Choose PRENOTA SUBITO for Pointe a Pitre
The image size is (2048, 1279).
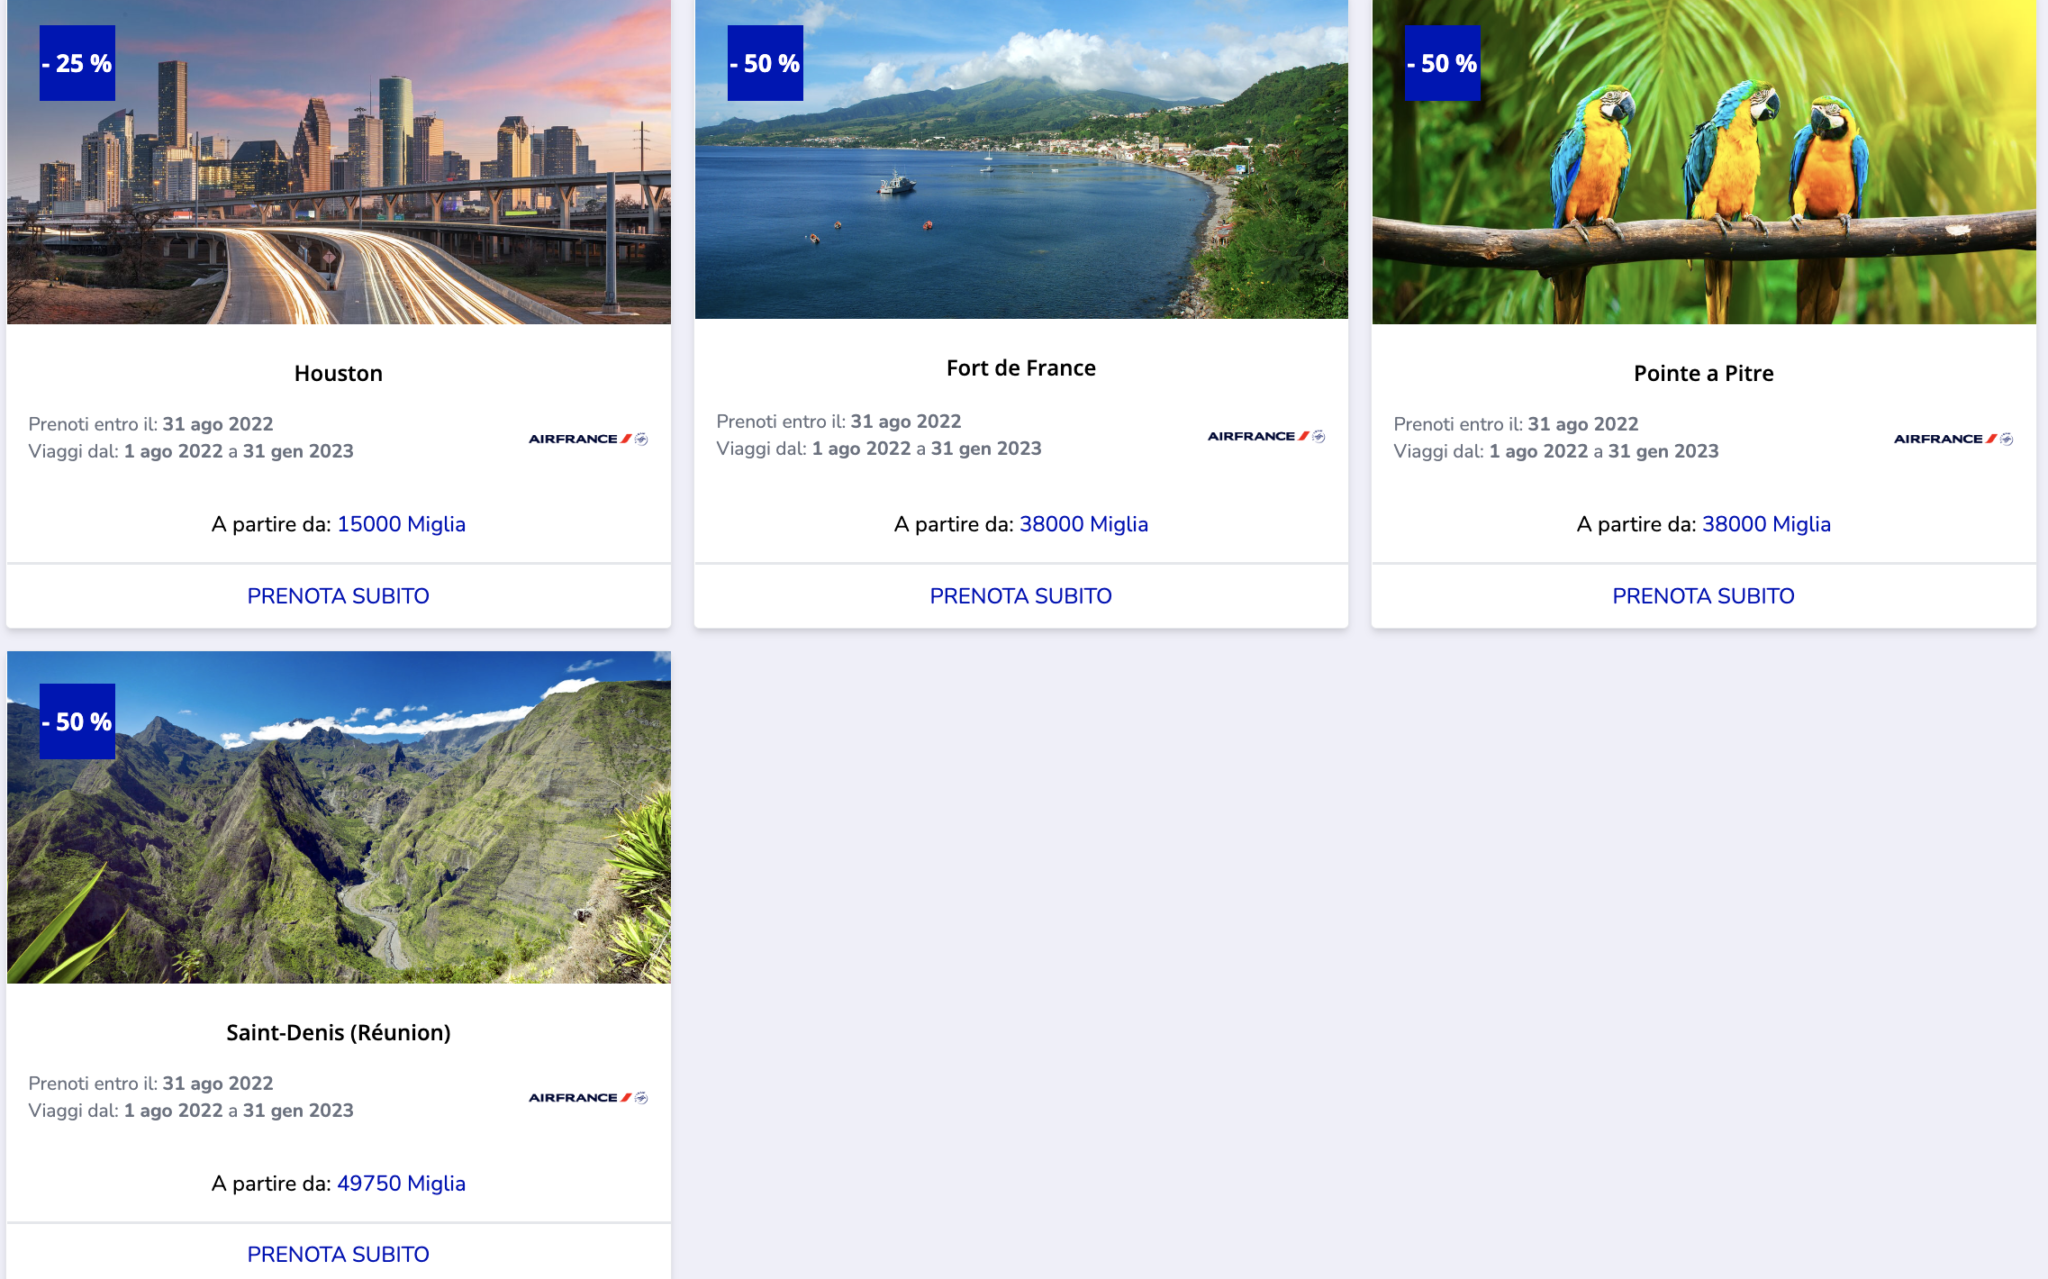click(1703, 596)
